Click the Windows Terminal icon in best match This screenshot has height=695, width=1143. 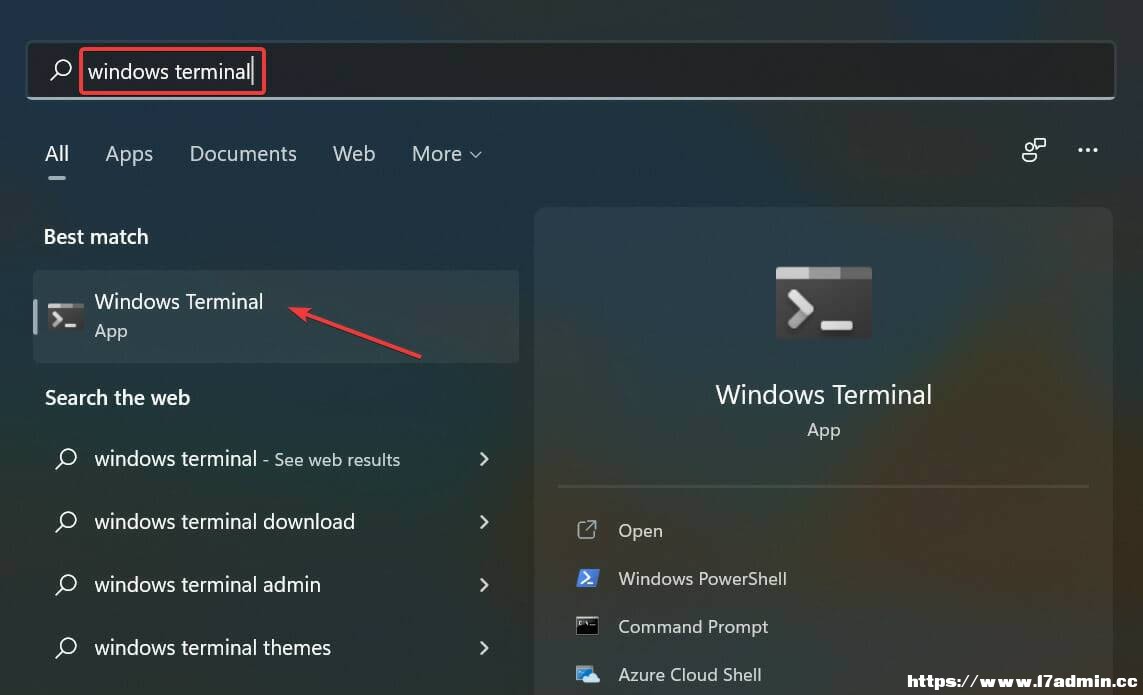pyautogui.click(x=65, y=317)
